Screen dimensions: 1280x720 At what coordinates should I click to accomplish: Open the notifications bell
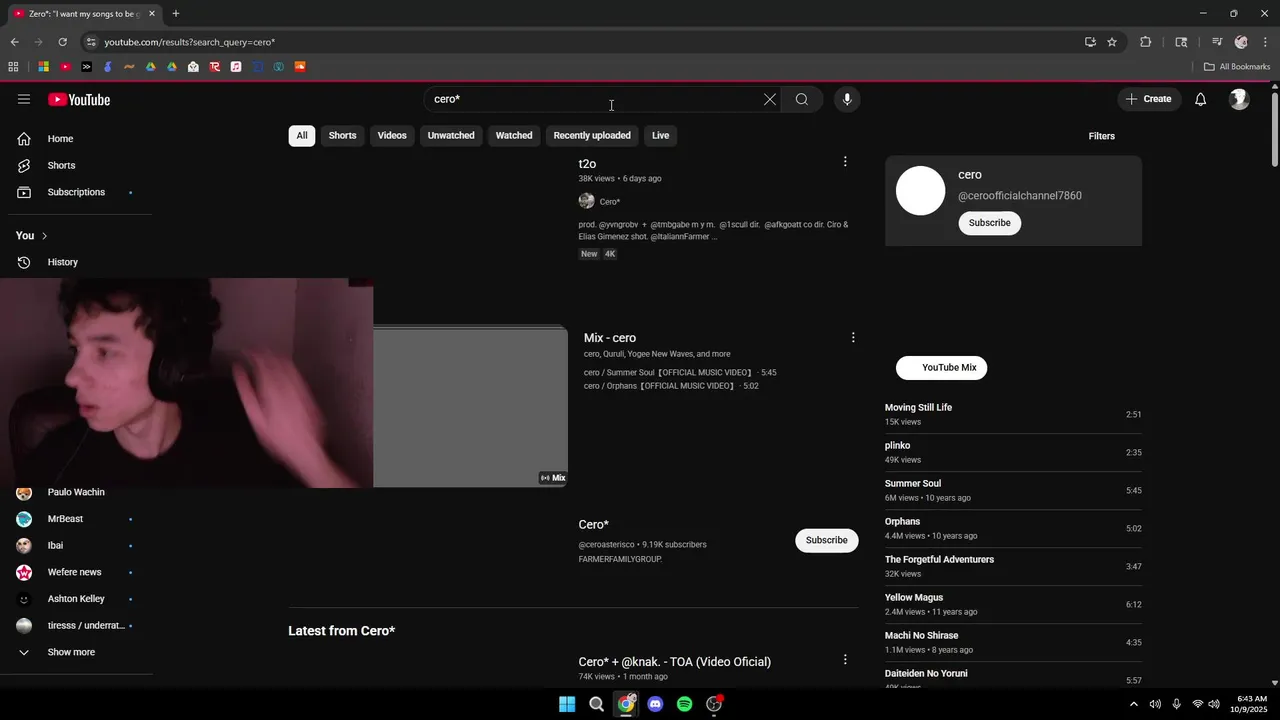[1201, 99]
